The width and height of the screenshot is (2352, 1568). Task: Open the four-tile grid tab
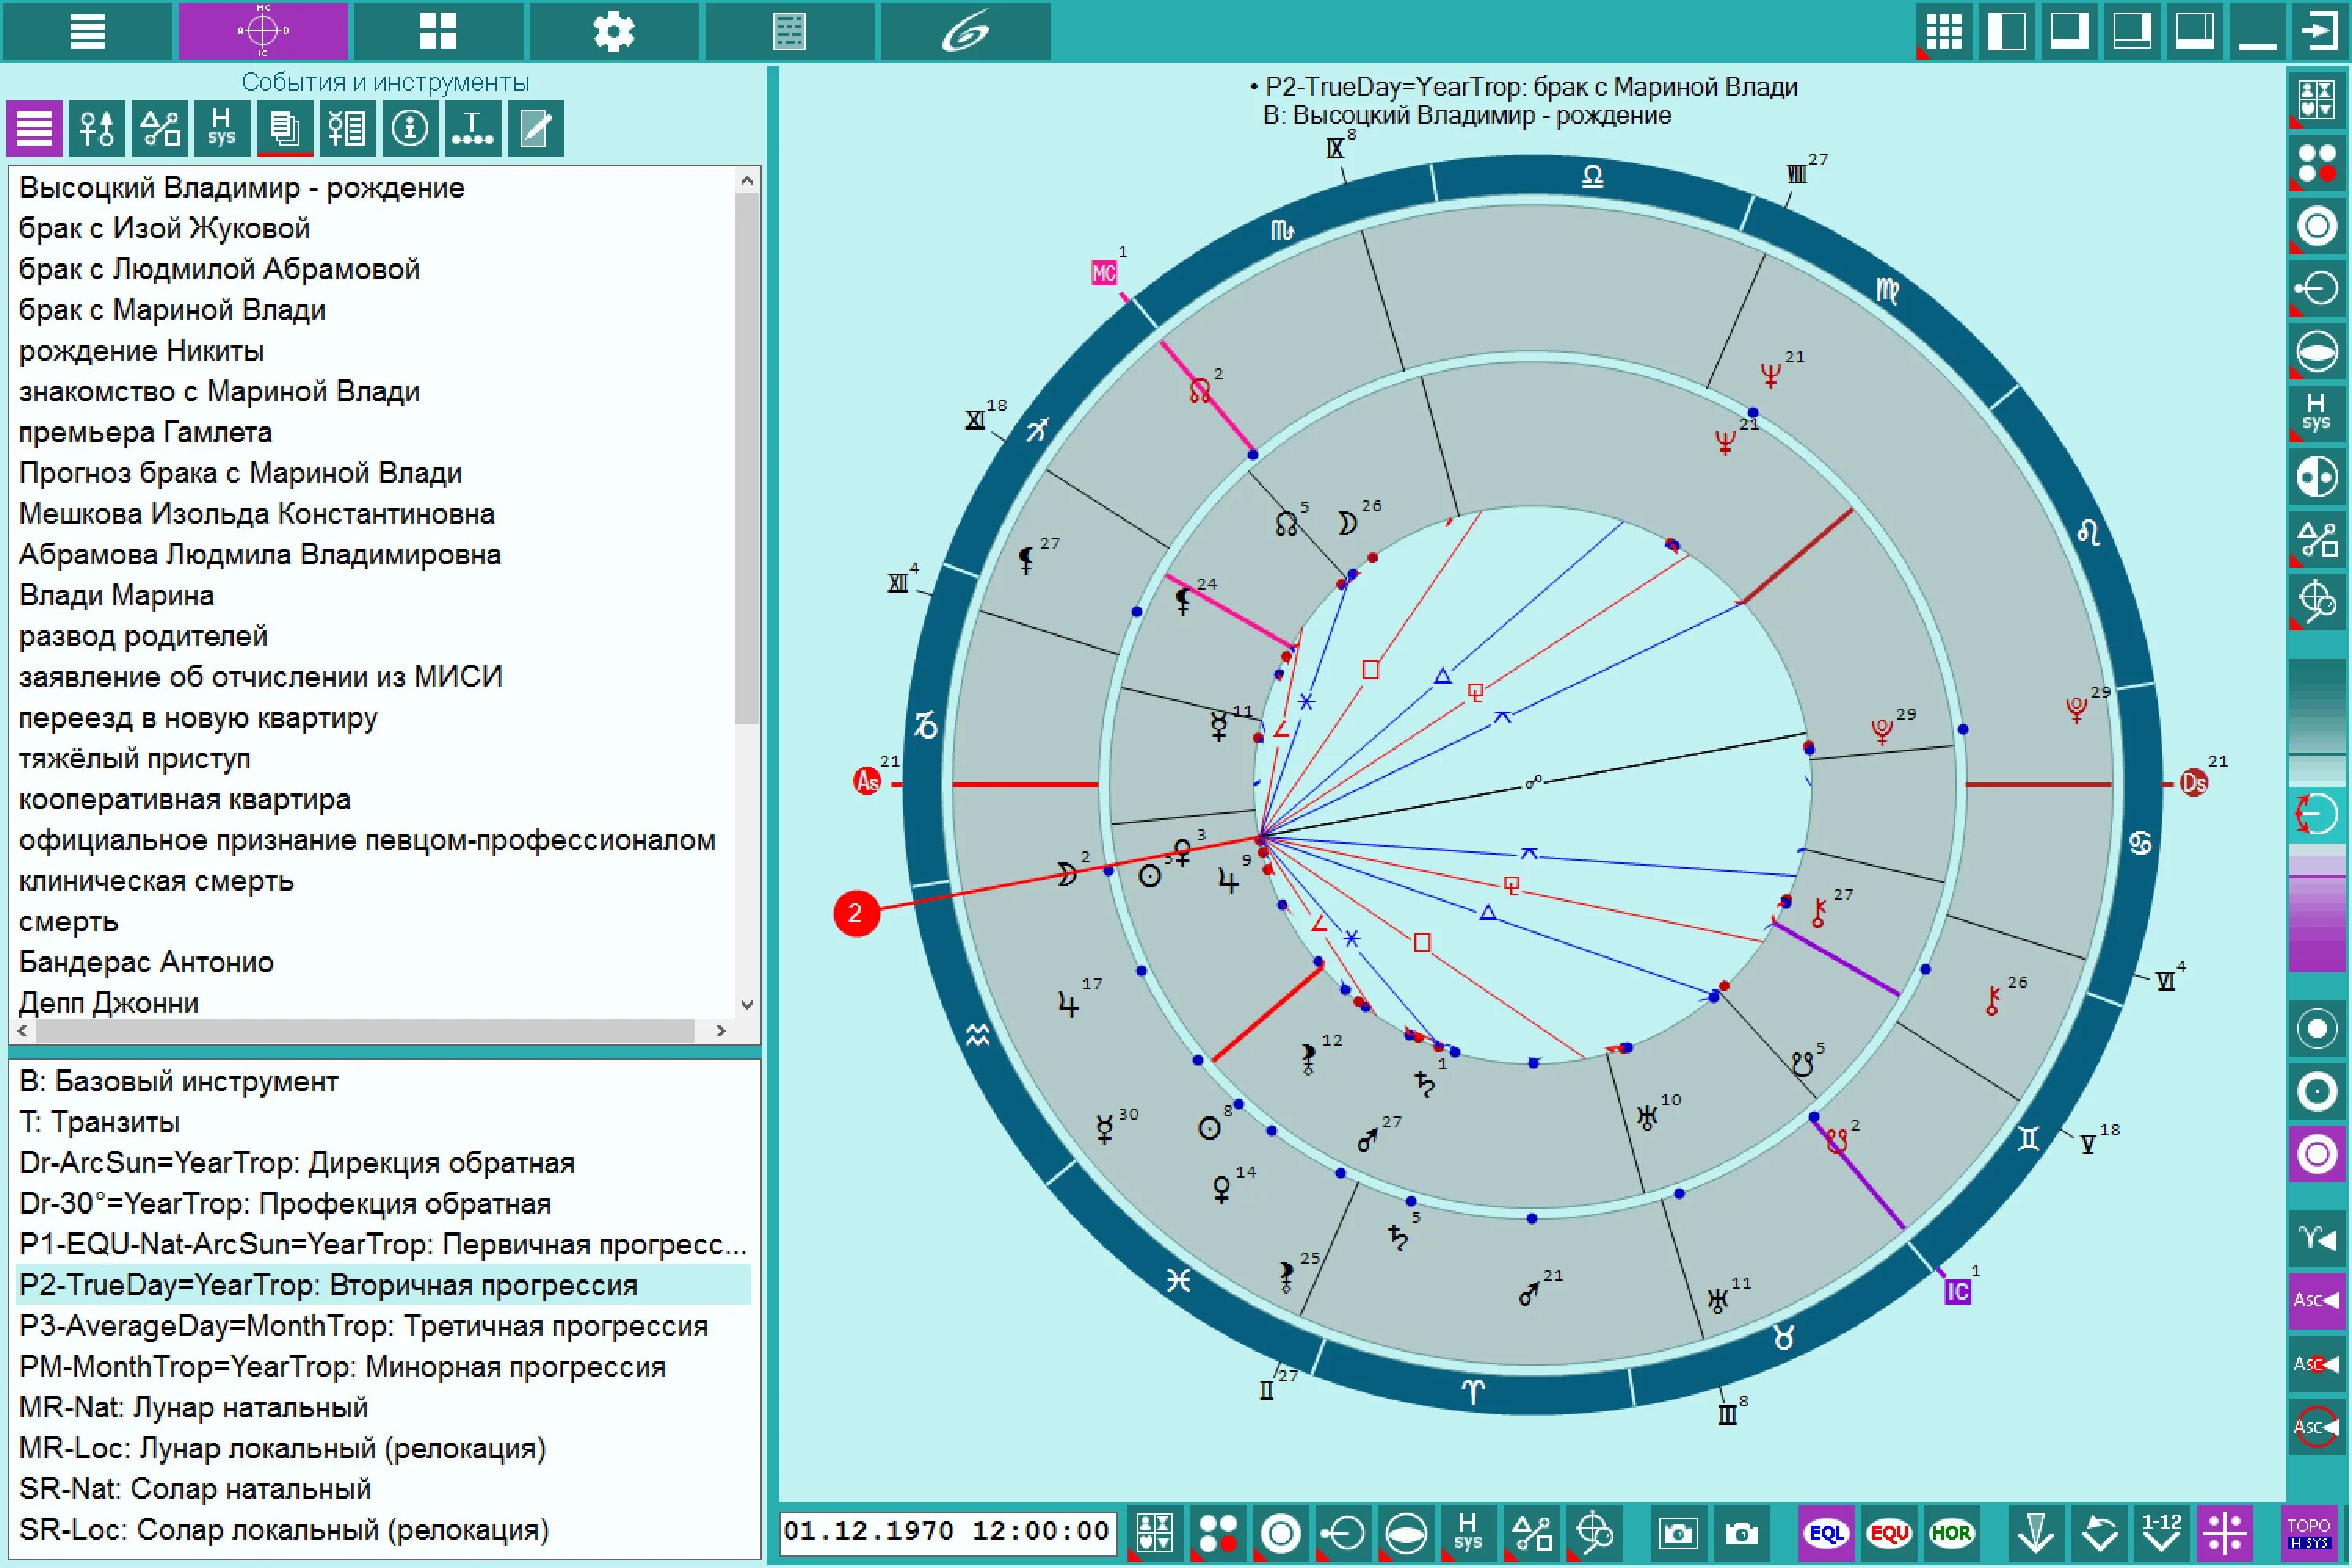point(438,31)
